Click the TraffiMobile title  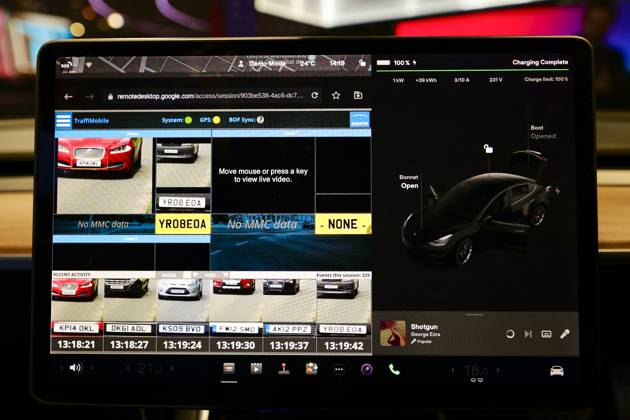coord(91,121)
